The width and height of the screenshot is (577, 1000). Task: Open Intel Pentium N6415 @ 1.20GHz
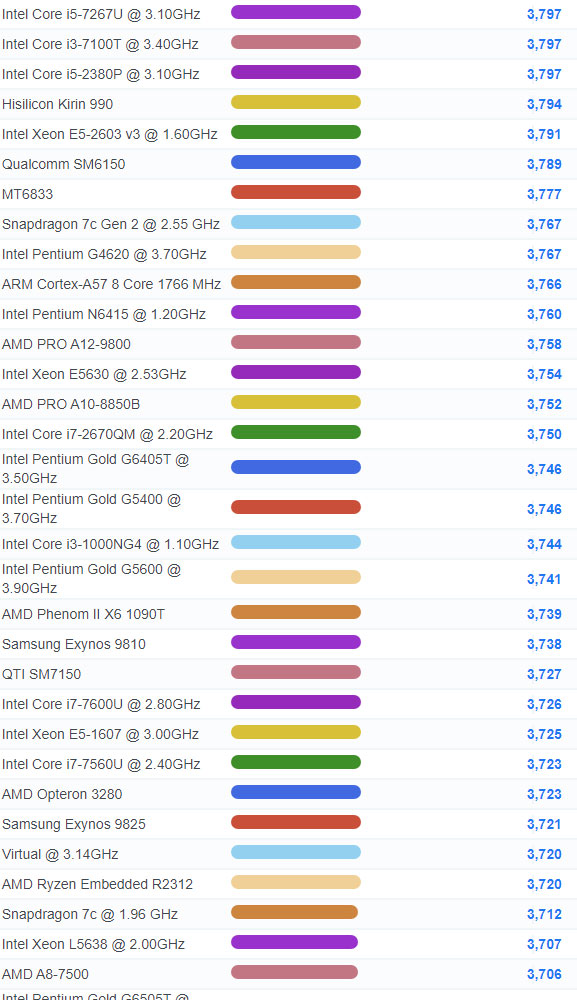(104, 314)
